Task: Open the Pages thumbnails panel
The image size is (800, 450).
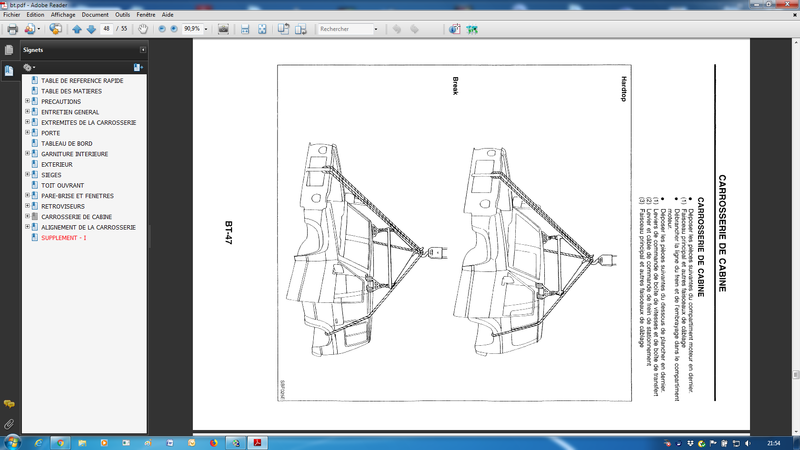Action: click(x=9, y=49)
